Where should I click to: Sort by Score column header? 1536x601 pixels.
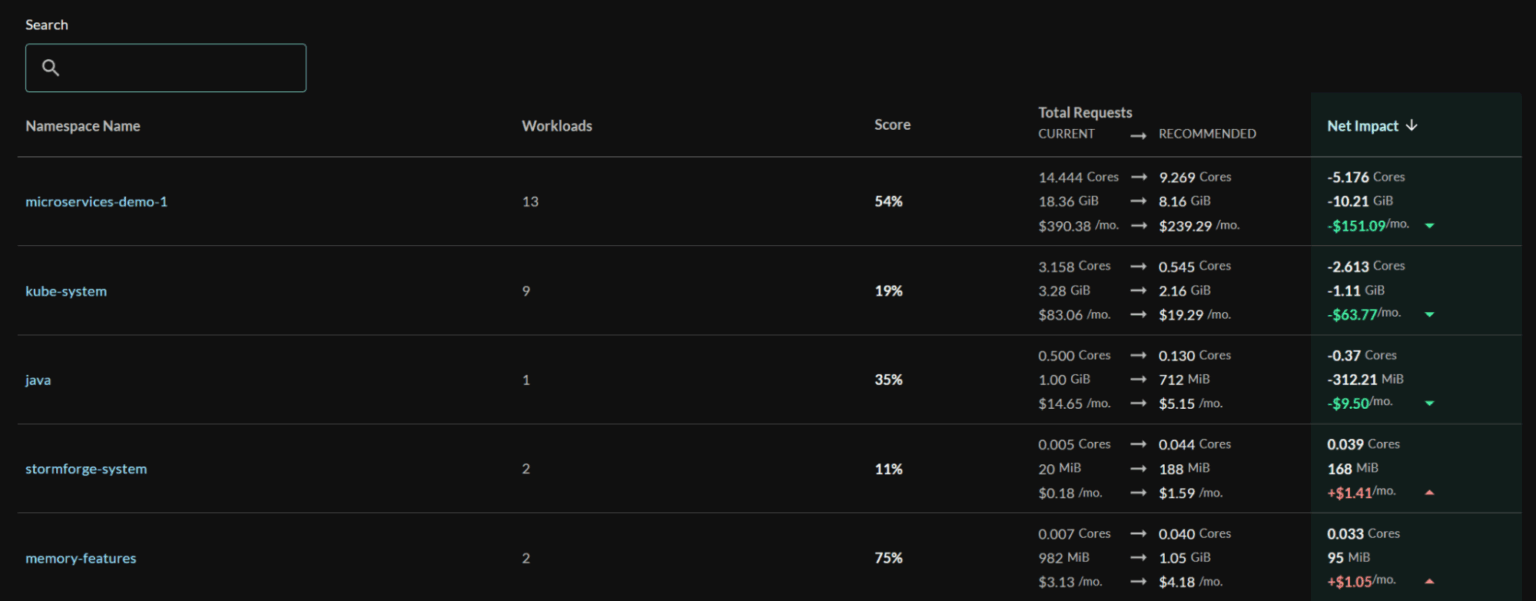click(x=892, y=125)
